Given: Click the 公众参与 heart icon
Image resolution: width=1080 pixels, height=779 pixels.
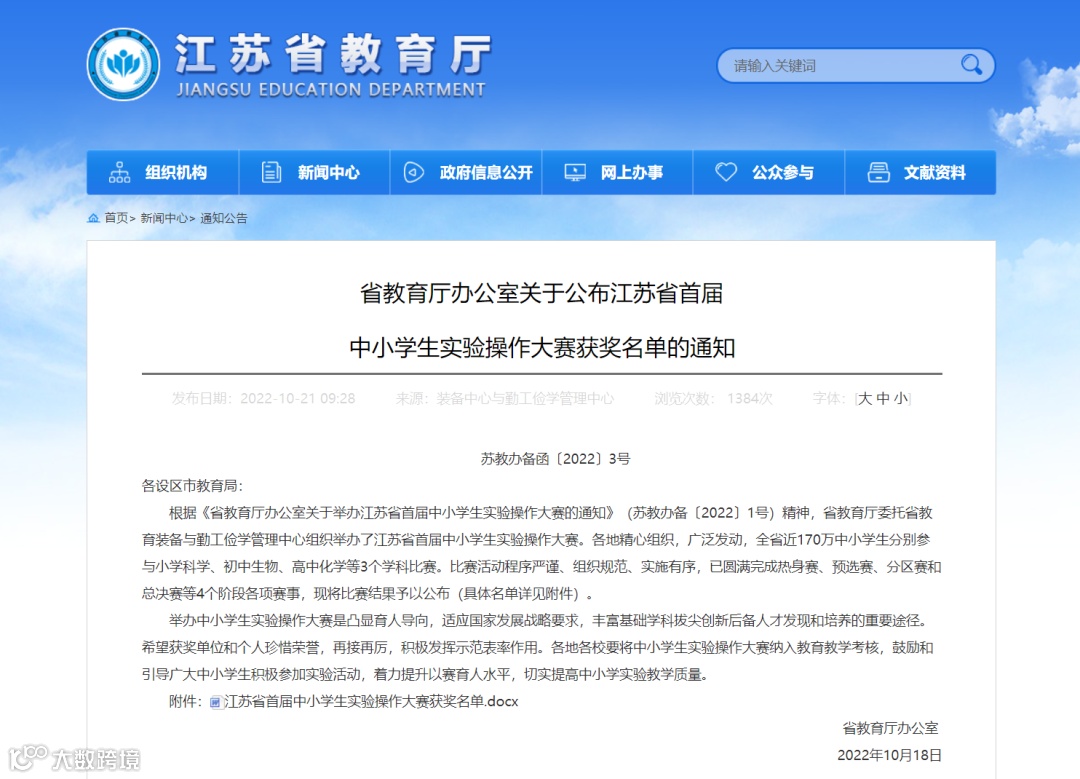Looking at the screenshot, I should pos(726,172).
